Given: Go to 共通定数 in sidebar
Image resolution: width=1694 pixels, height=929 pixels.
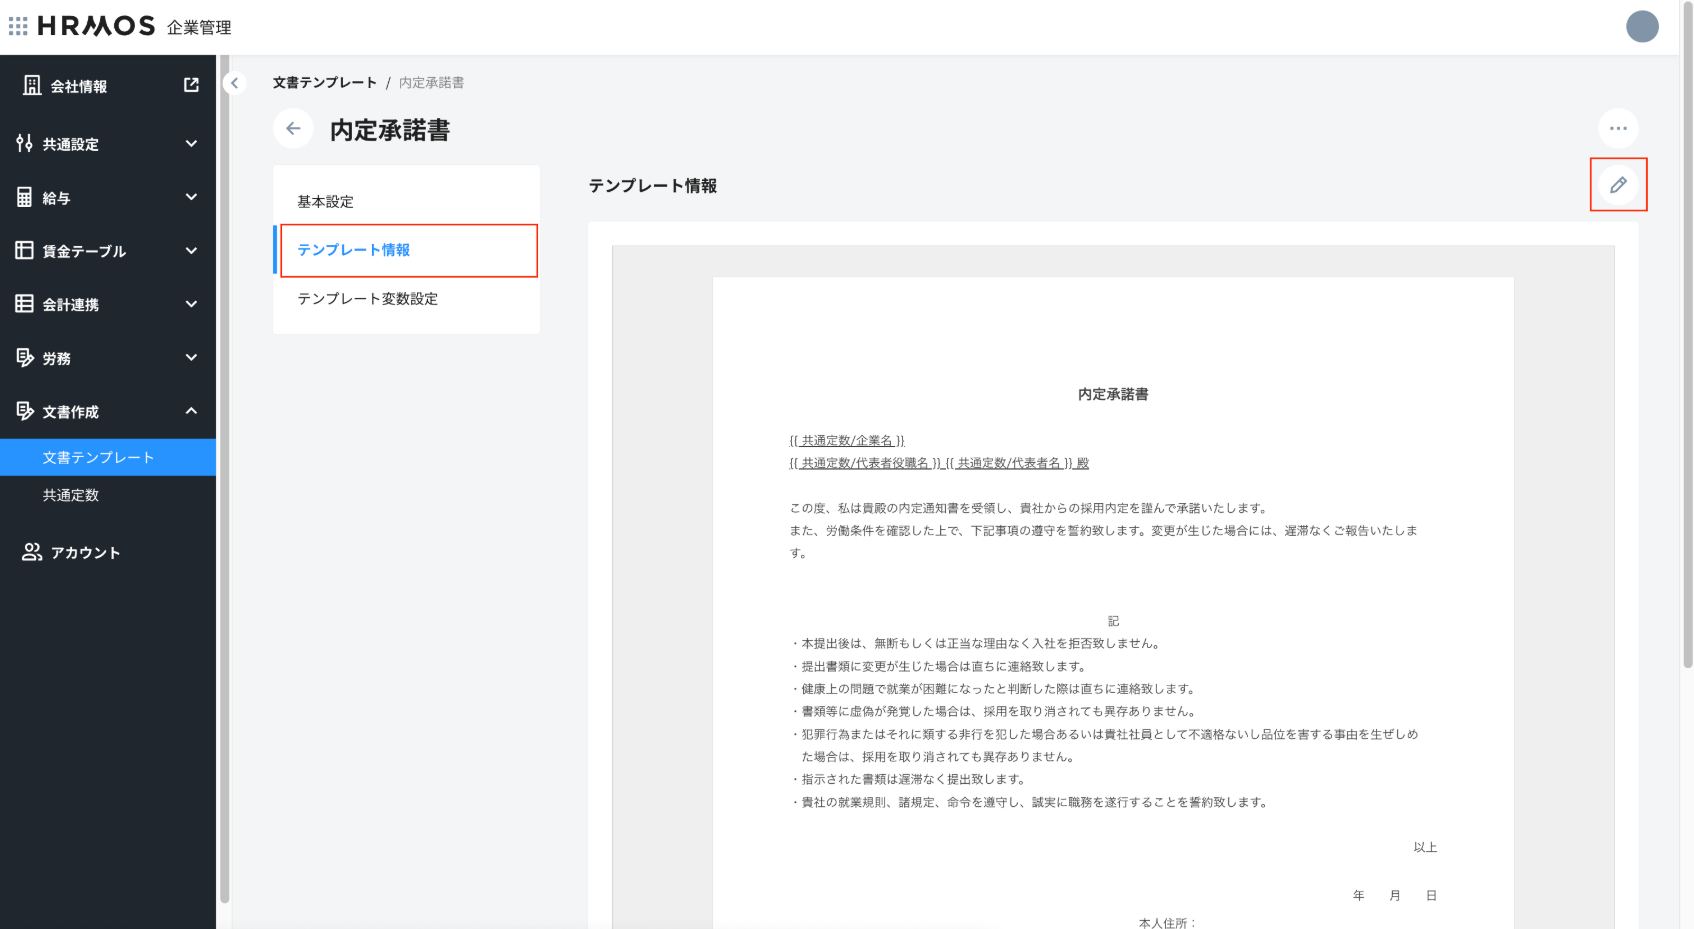Looking at the screenshot, I should click(71, 495).
